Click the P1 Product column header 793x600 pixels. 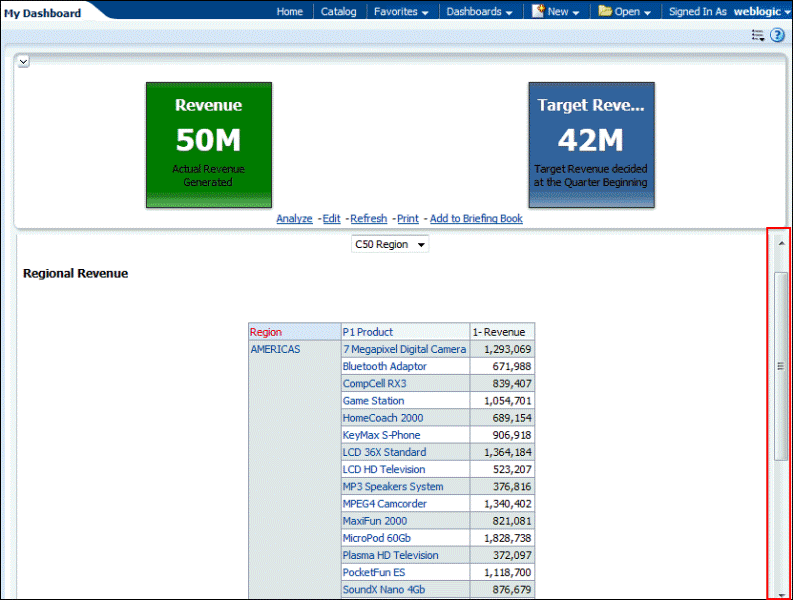click(405, 332)
